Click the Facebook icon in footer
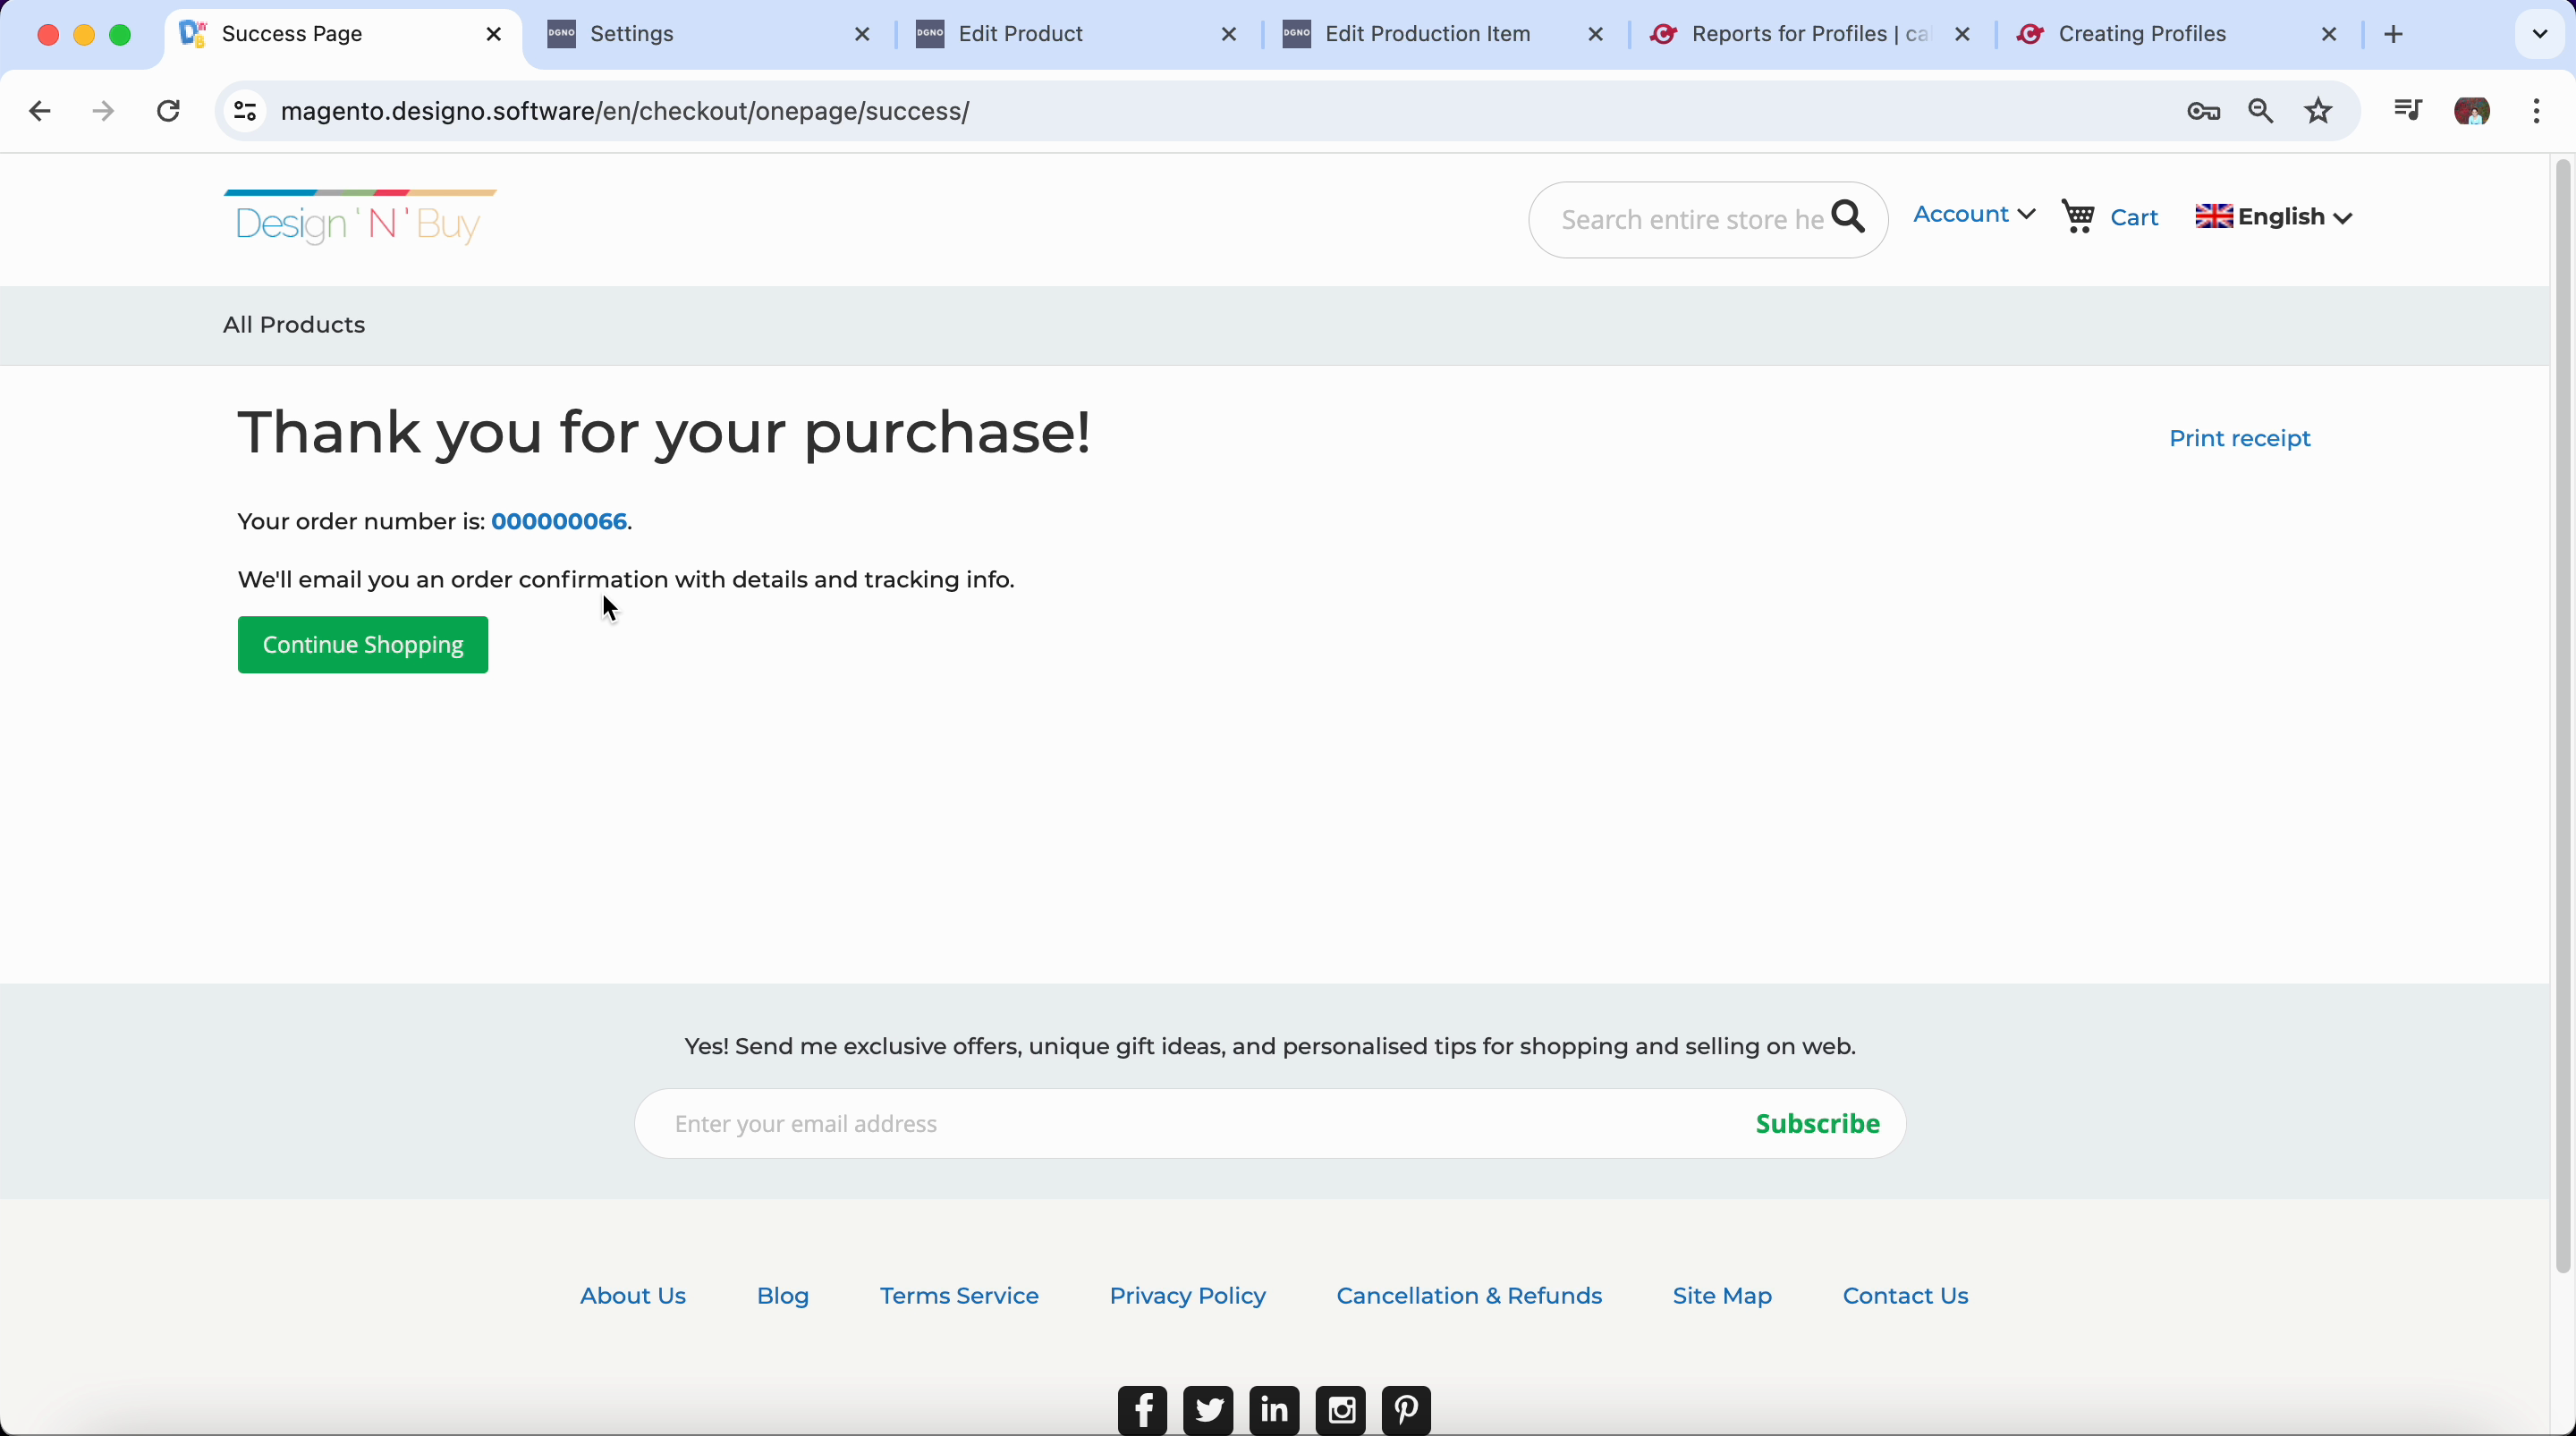Viewport: 2576px width, 1436px height. pyautogui.click(x=1142, y=1410)
